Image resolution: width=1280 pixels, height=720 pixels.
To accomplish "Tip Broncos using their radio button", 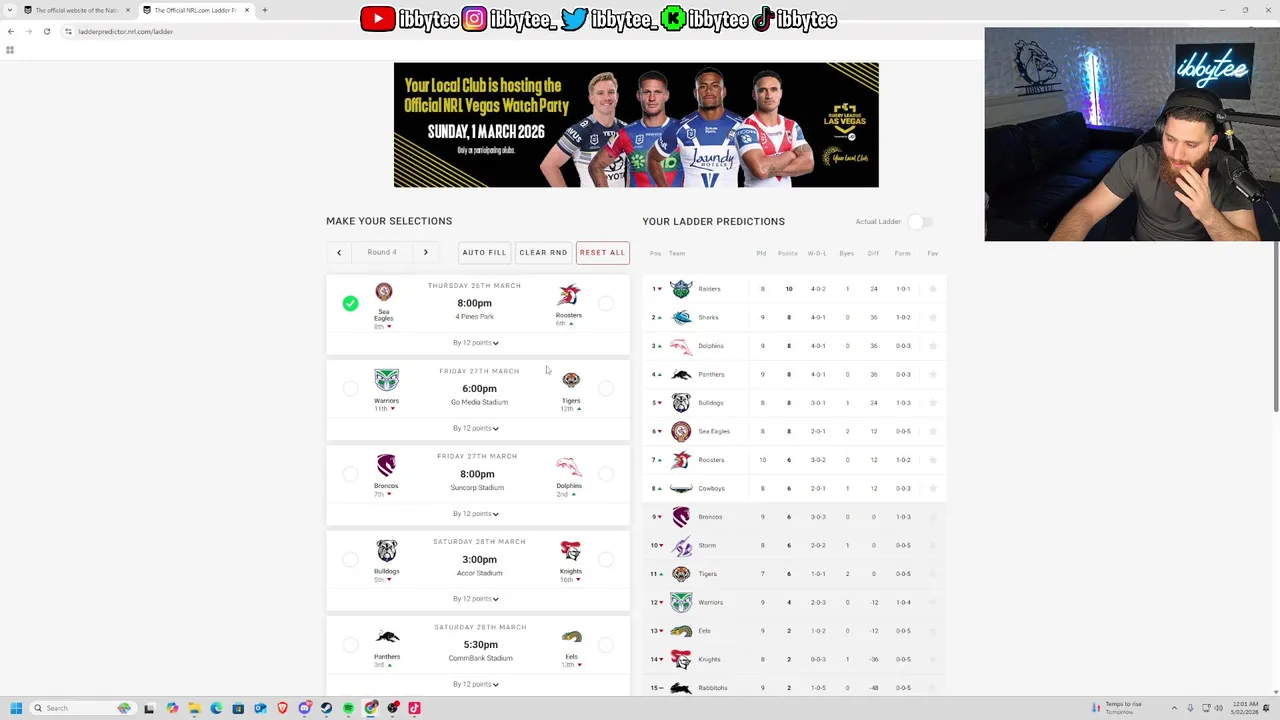I will (350, 474).
